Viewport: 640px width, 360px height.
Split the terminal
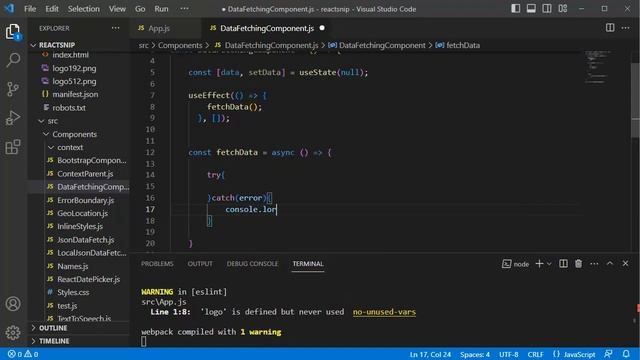(x=563, y=264)
